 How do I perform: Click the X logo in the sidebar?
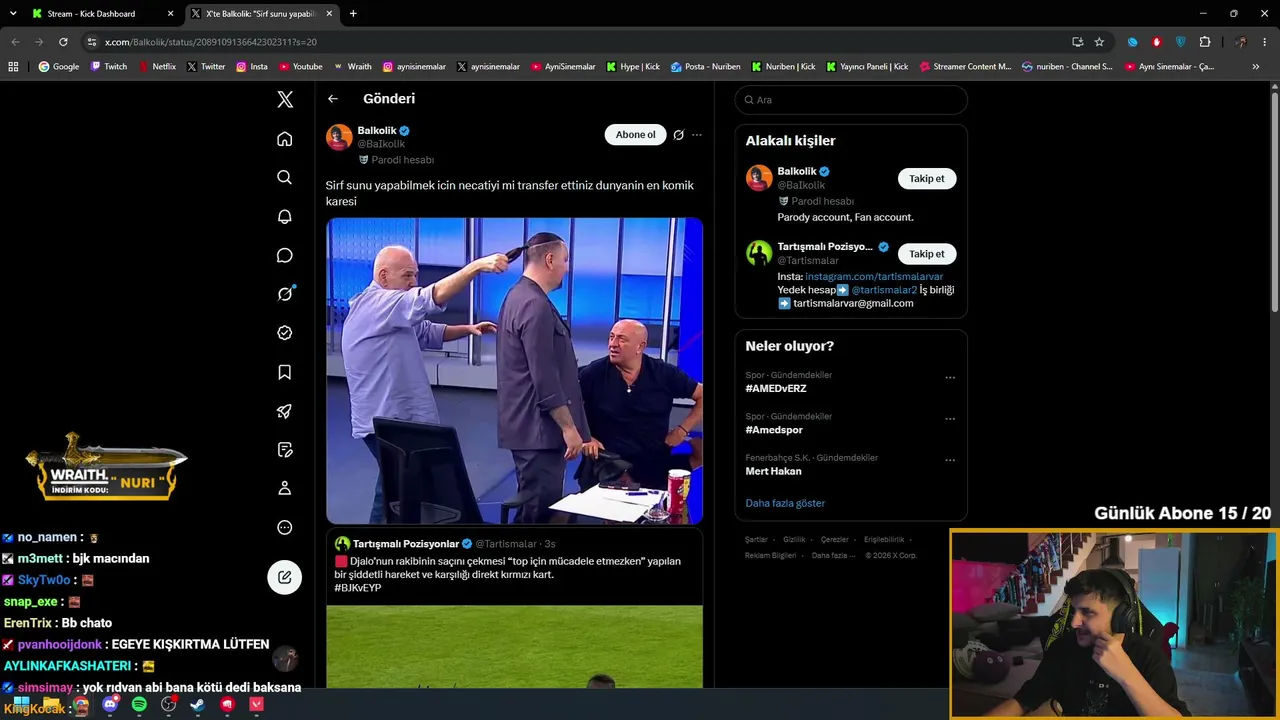click(x=285, y=99)
